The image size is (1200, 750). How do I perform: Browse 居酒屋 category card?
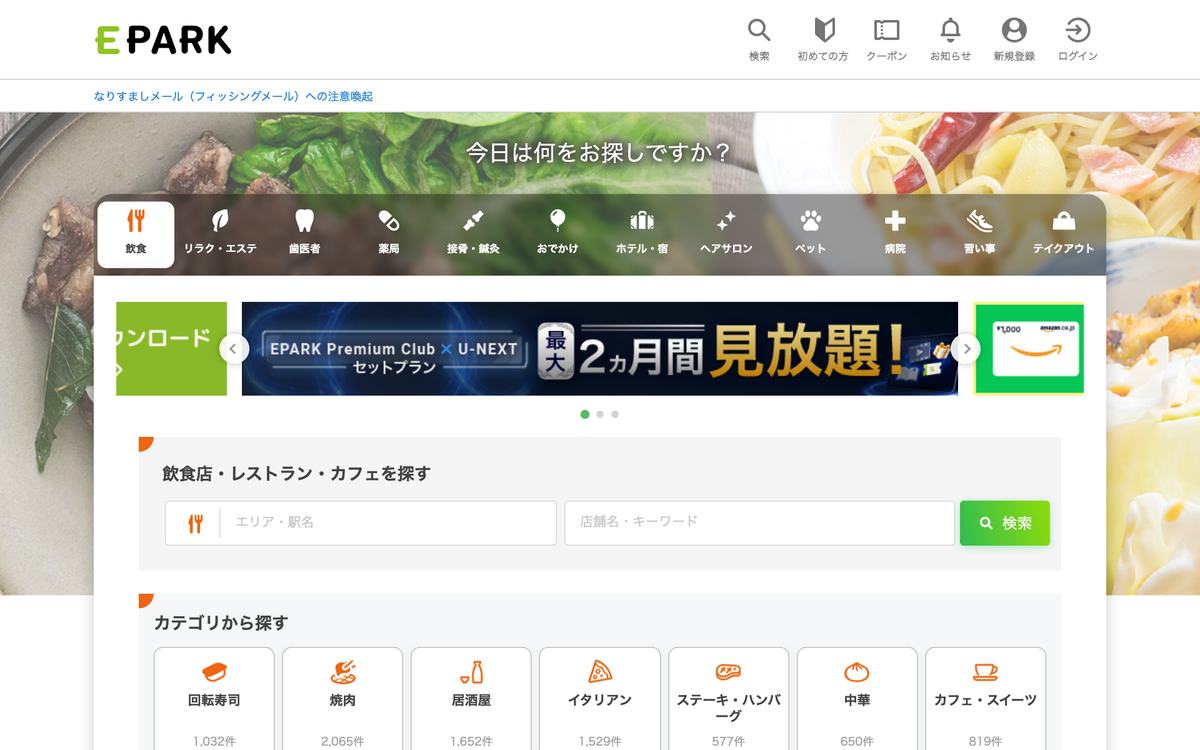pos(471,699)
